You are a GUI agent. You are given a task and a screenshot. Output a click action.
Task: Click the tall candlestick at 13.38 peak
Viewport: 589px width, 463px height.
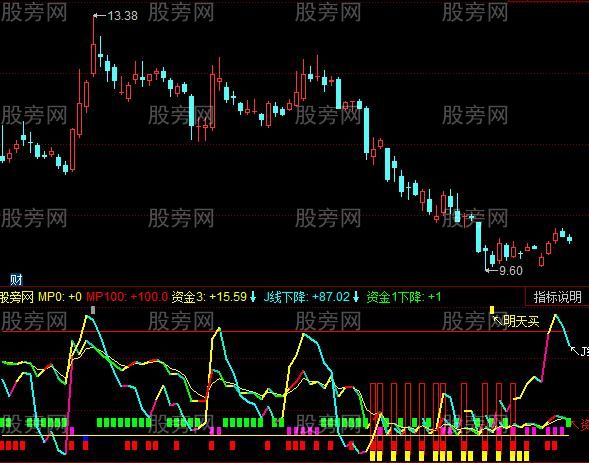(94, 45)
